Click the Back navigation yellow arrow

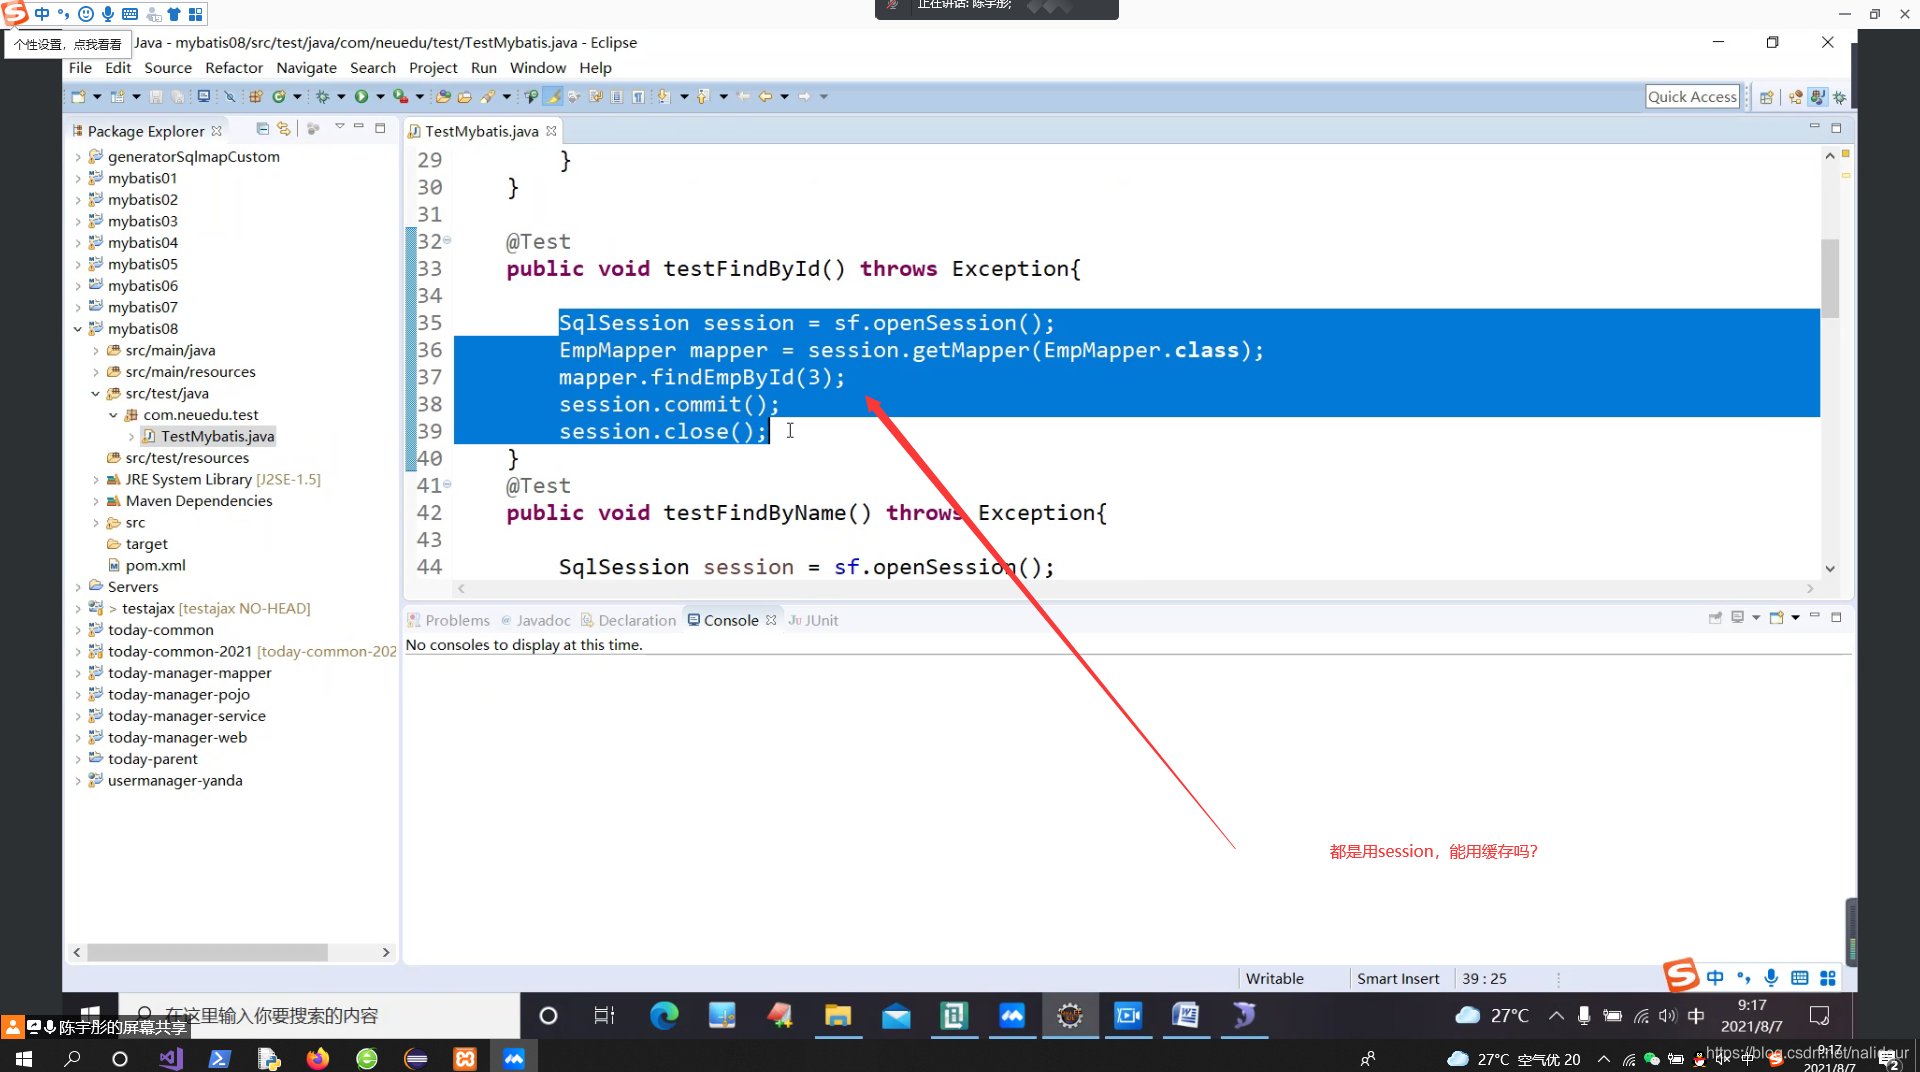tap(766, 97)
